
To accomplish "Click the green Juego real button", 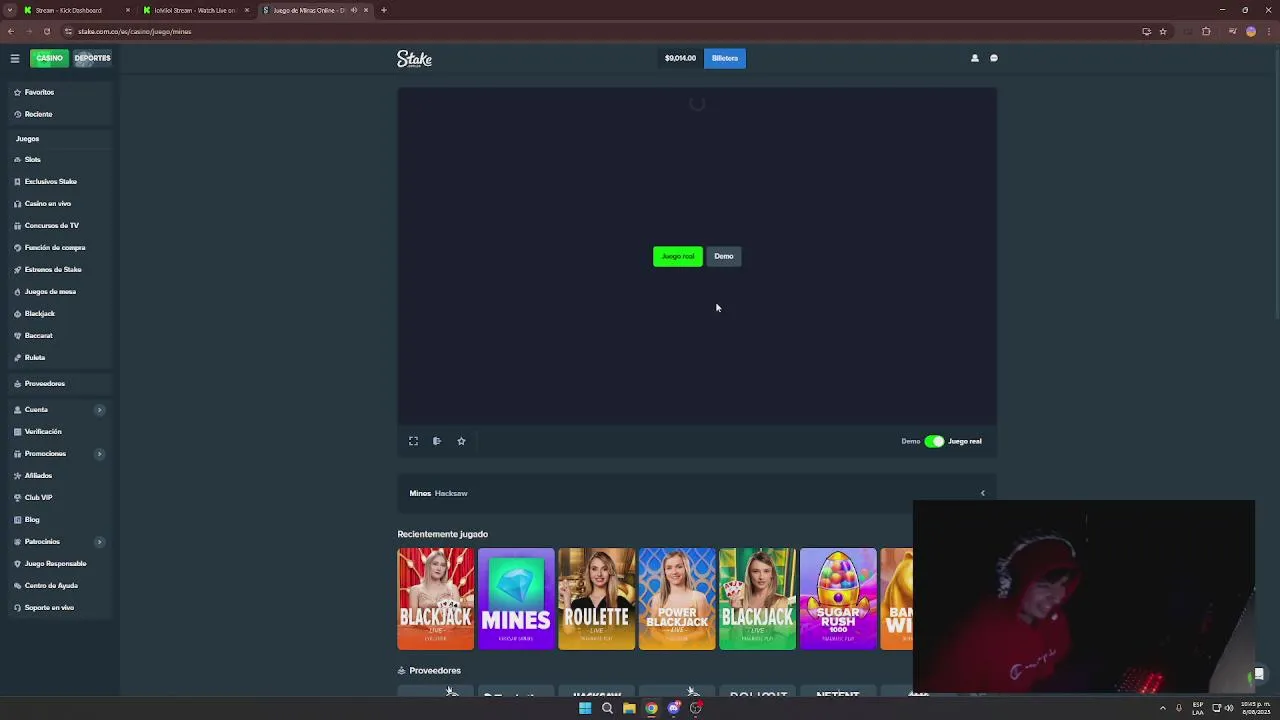I will 678,257.
